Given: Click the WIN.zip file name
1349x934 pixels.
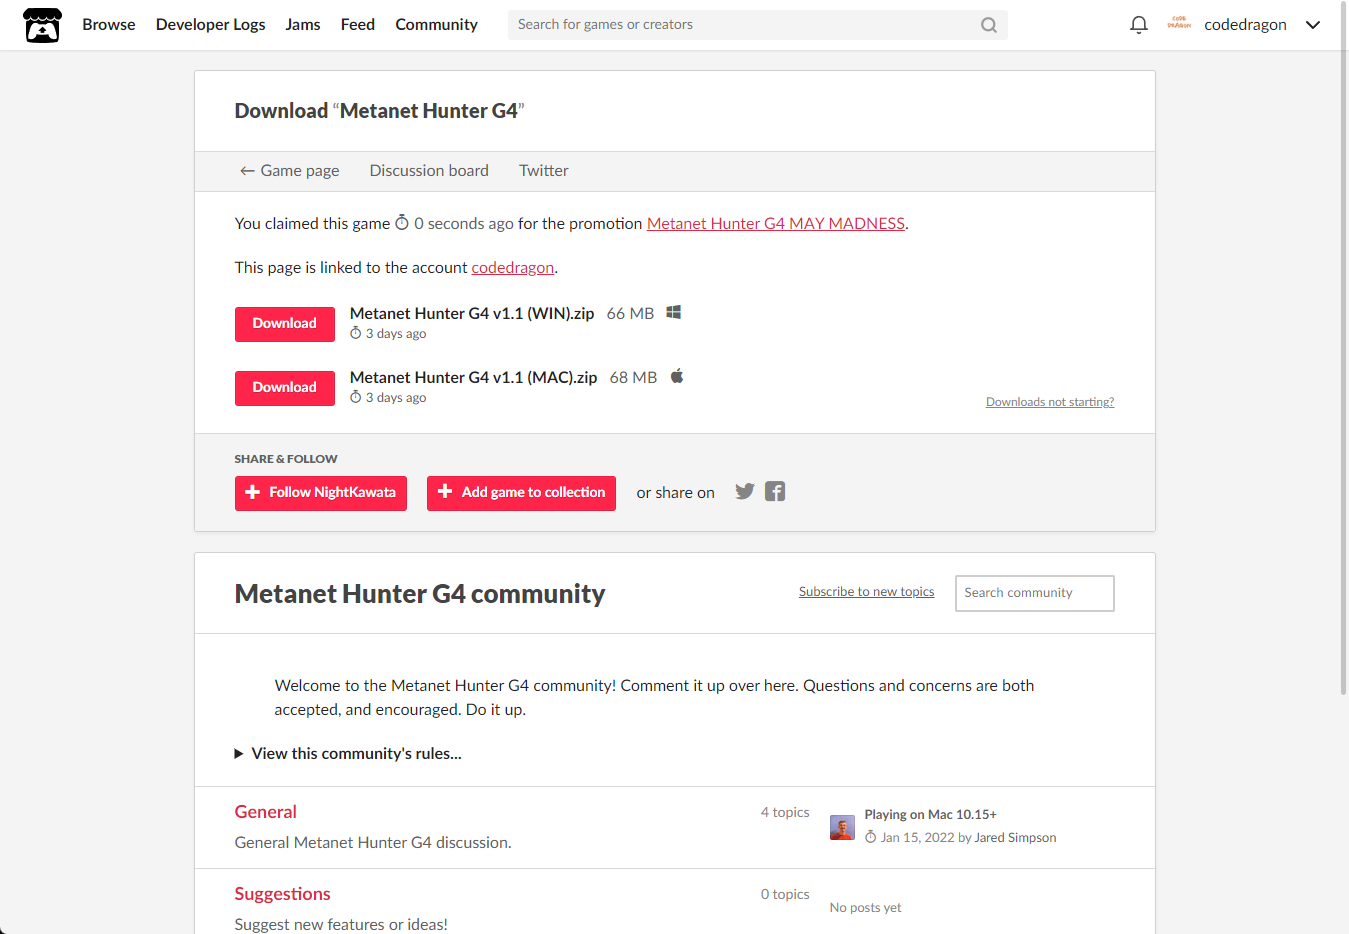Looking at the screenshot, I should point(472,313).
